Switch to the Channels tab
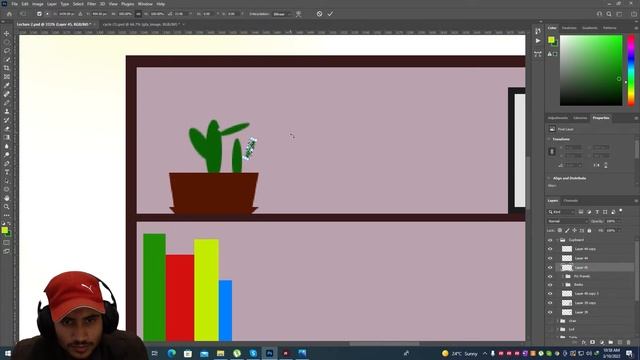This screenshot has height=360, width=640. 571,200
